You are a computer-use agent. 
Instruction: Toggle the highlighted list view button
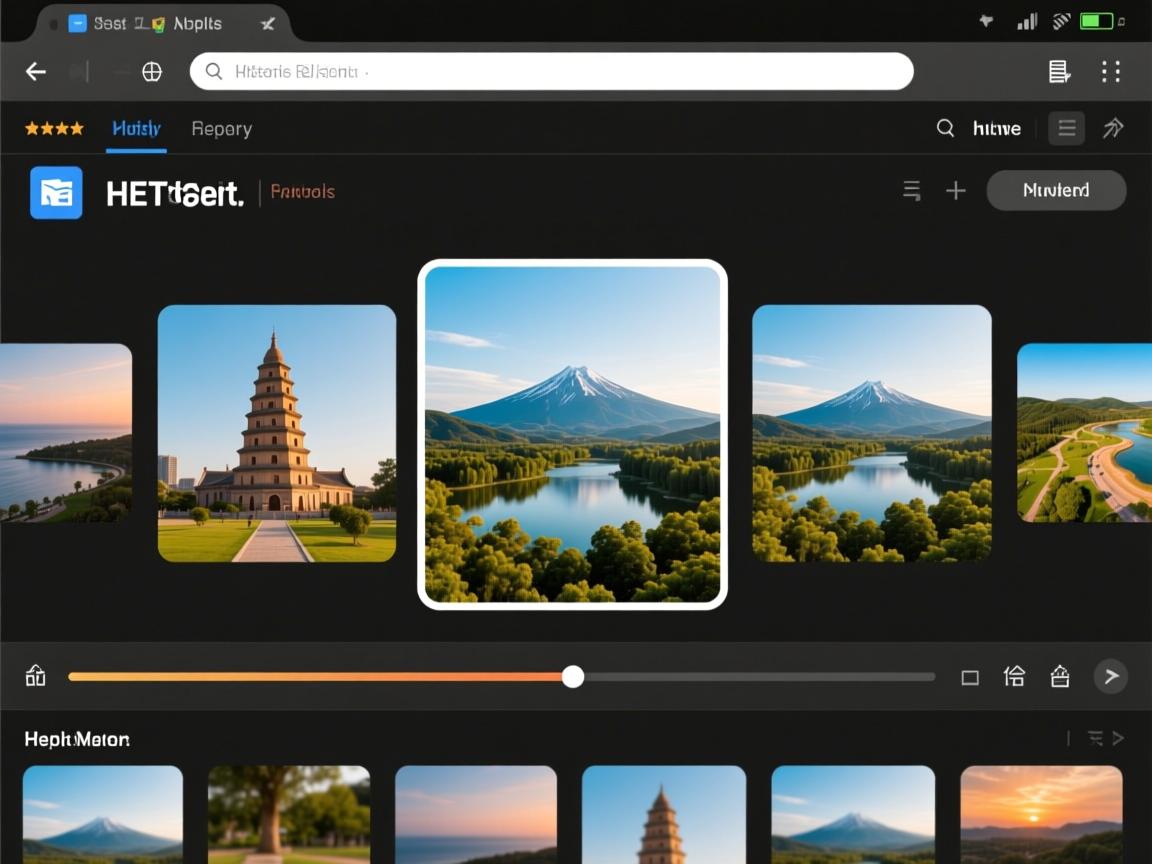[x=1066, y=128]
